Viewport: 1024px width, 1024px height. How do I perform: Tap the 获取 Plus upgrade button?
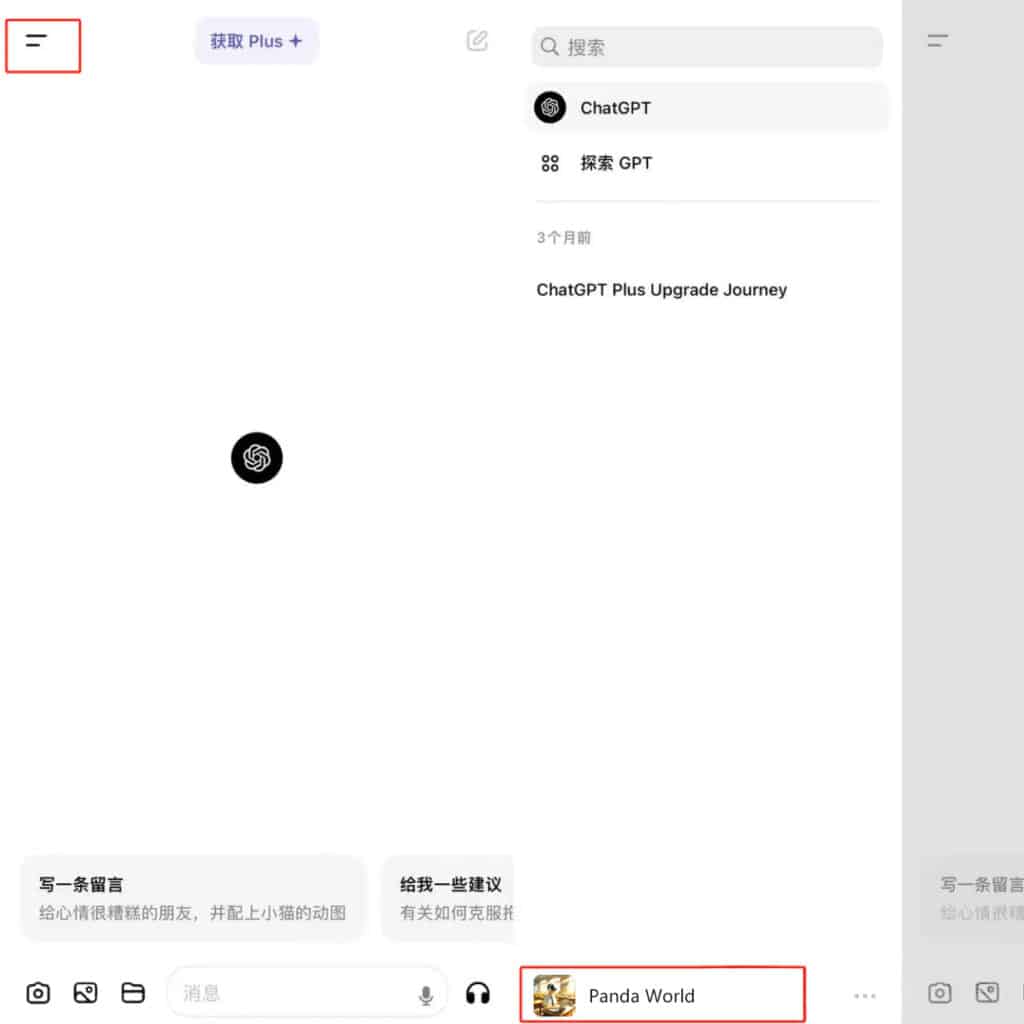tap(257, 41)
